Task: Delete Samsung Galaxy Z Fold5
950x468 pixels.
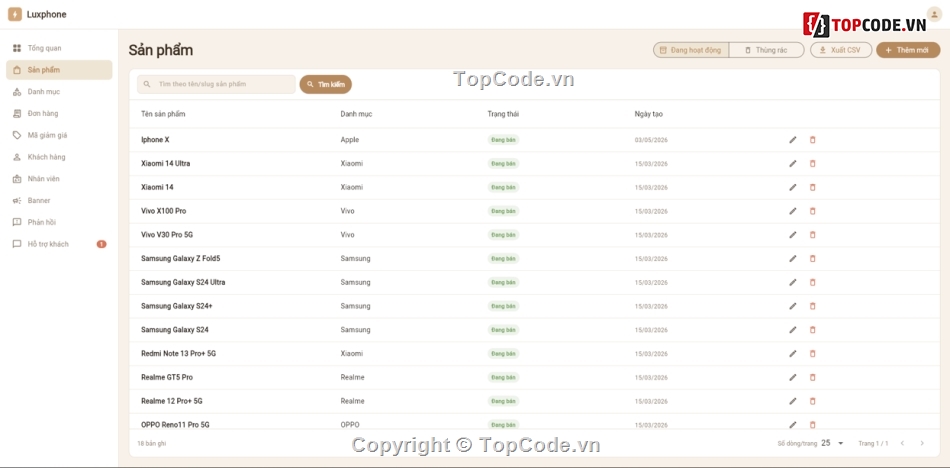Action: pyautogui.click(x=812, y=259)
